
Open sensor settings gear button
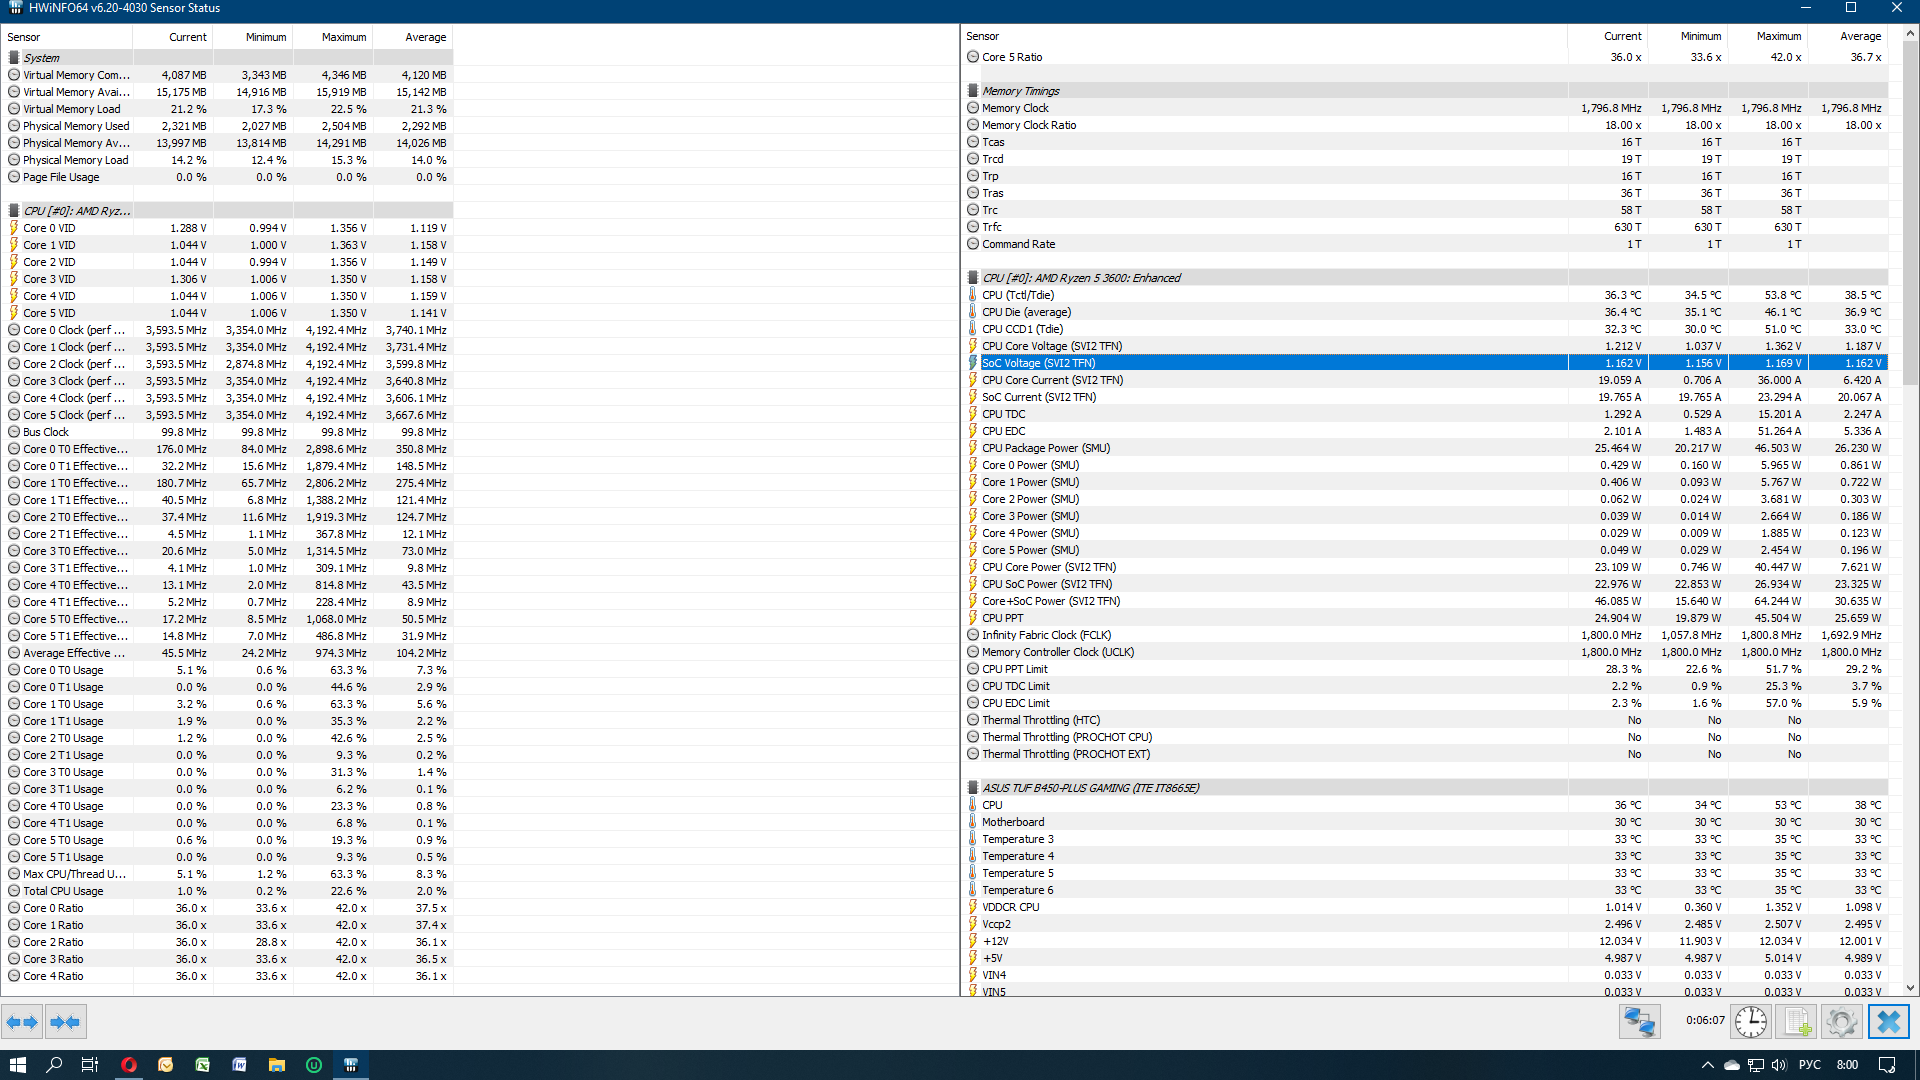[x=1841, y=1022]
